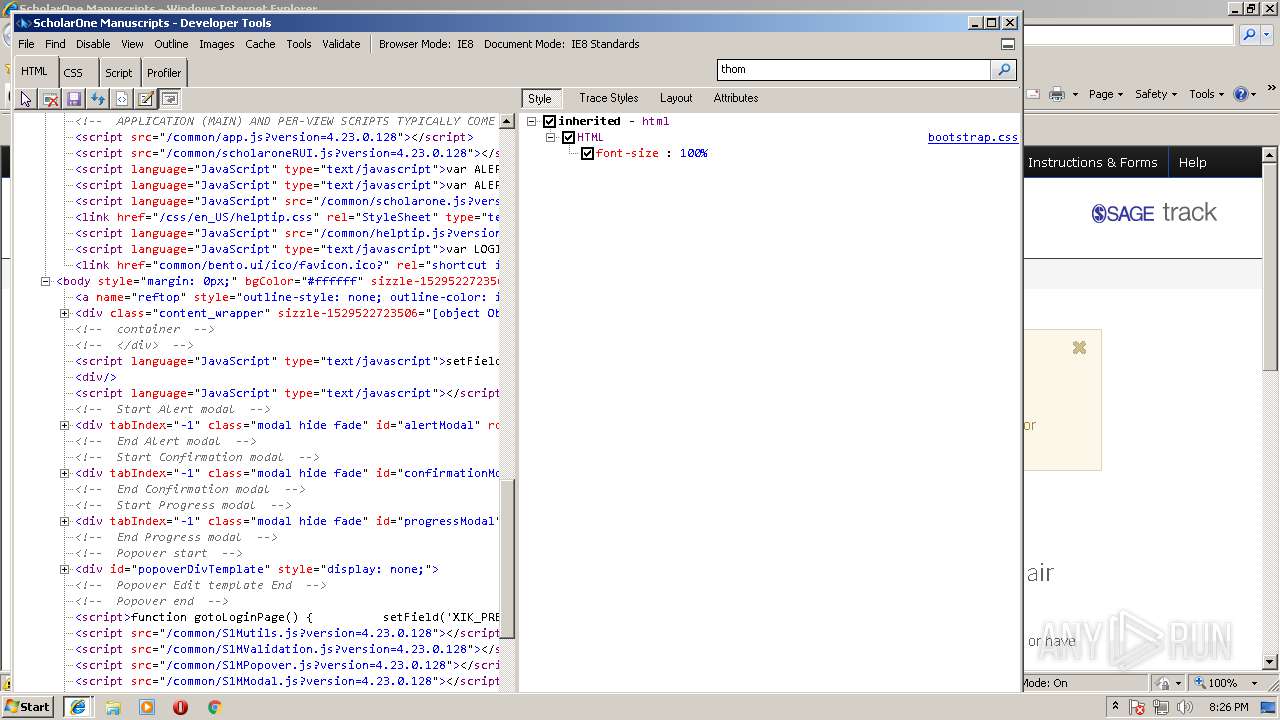Open the media player taskbar icon
This screenshot has width=1280, height=720.
point(147,707)
